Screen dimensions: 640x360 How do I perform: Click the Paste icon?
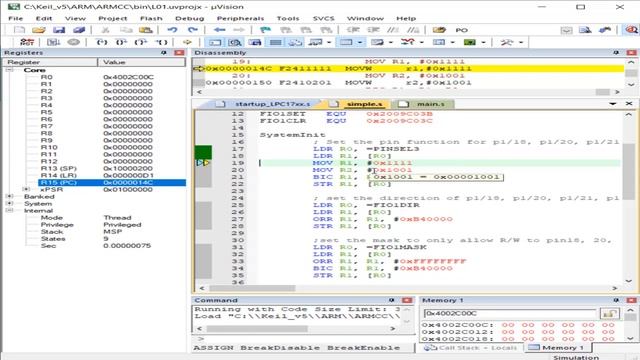[x=145, y=30]
